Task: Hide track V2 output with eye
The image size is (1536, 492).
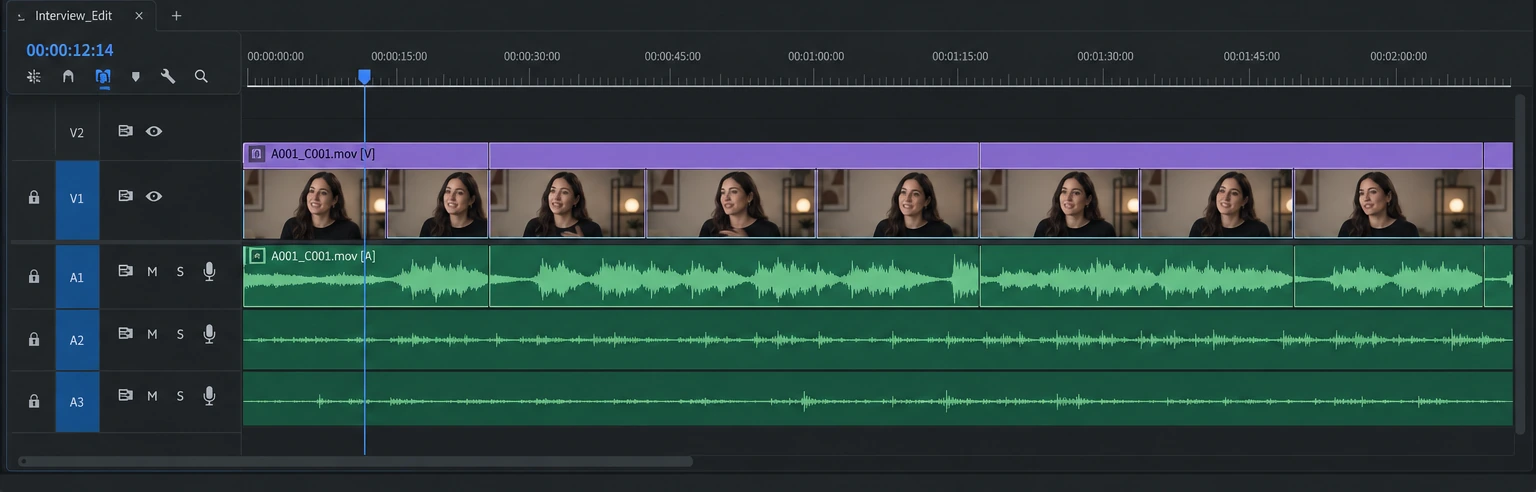Action: coord(154,131)
